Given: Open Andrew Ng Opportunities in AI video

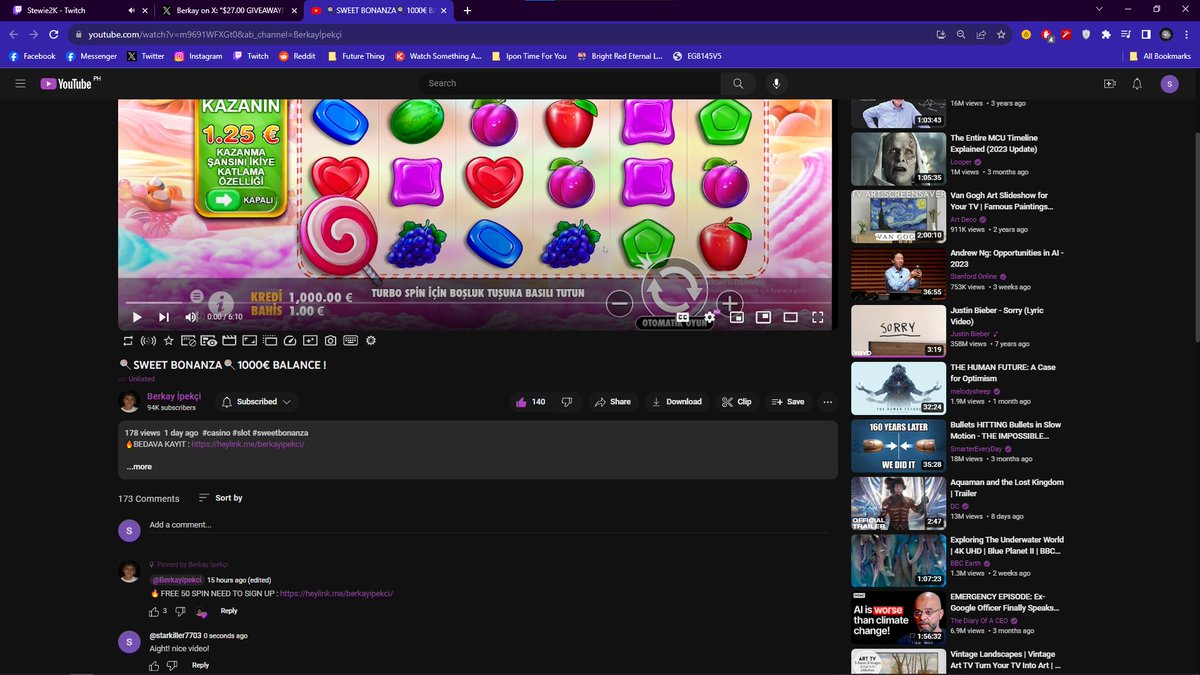Looking at the screenshot, I should pyautogui.click(x=898, y=274).
